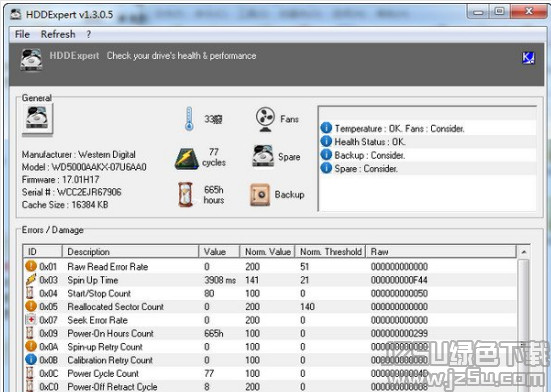The height and width of the screenshot is (392, 551).
Task: Click the Health Status : OK message
Action: (x=370, y=142)
